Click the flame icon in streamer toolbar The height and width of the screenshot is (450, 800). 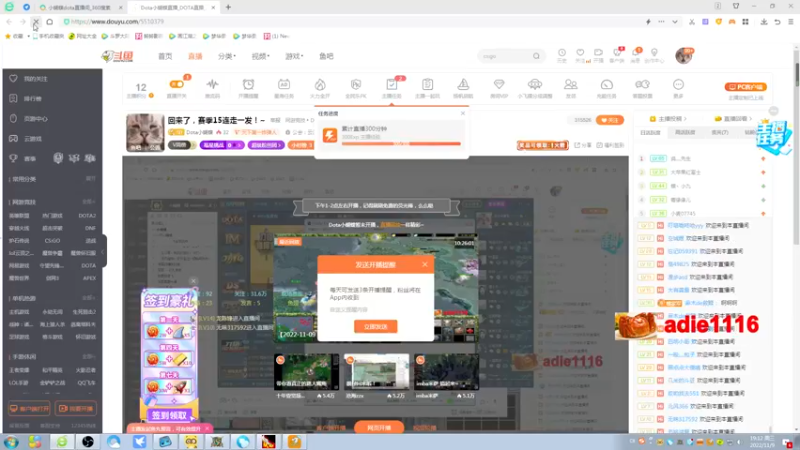(x=320, y=84)
